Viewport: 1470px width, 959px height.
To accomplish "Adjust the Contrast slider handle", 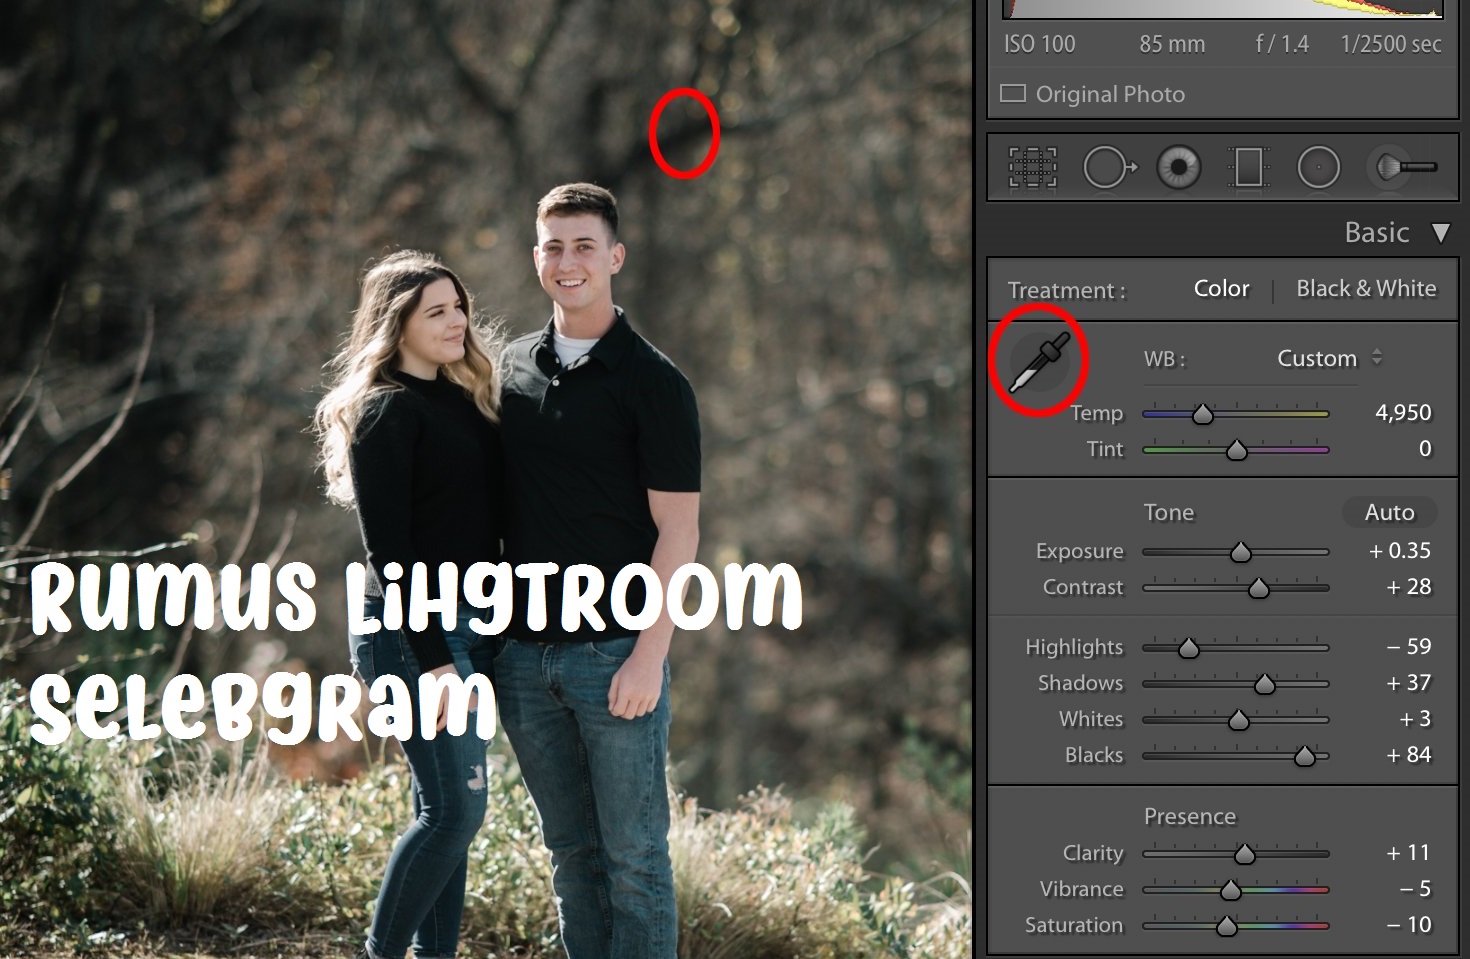I will tap(1259, 588).
